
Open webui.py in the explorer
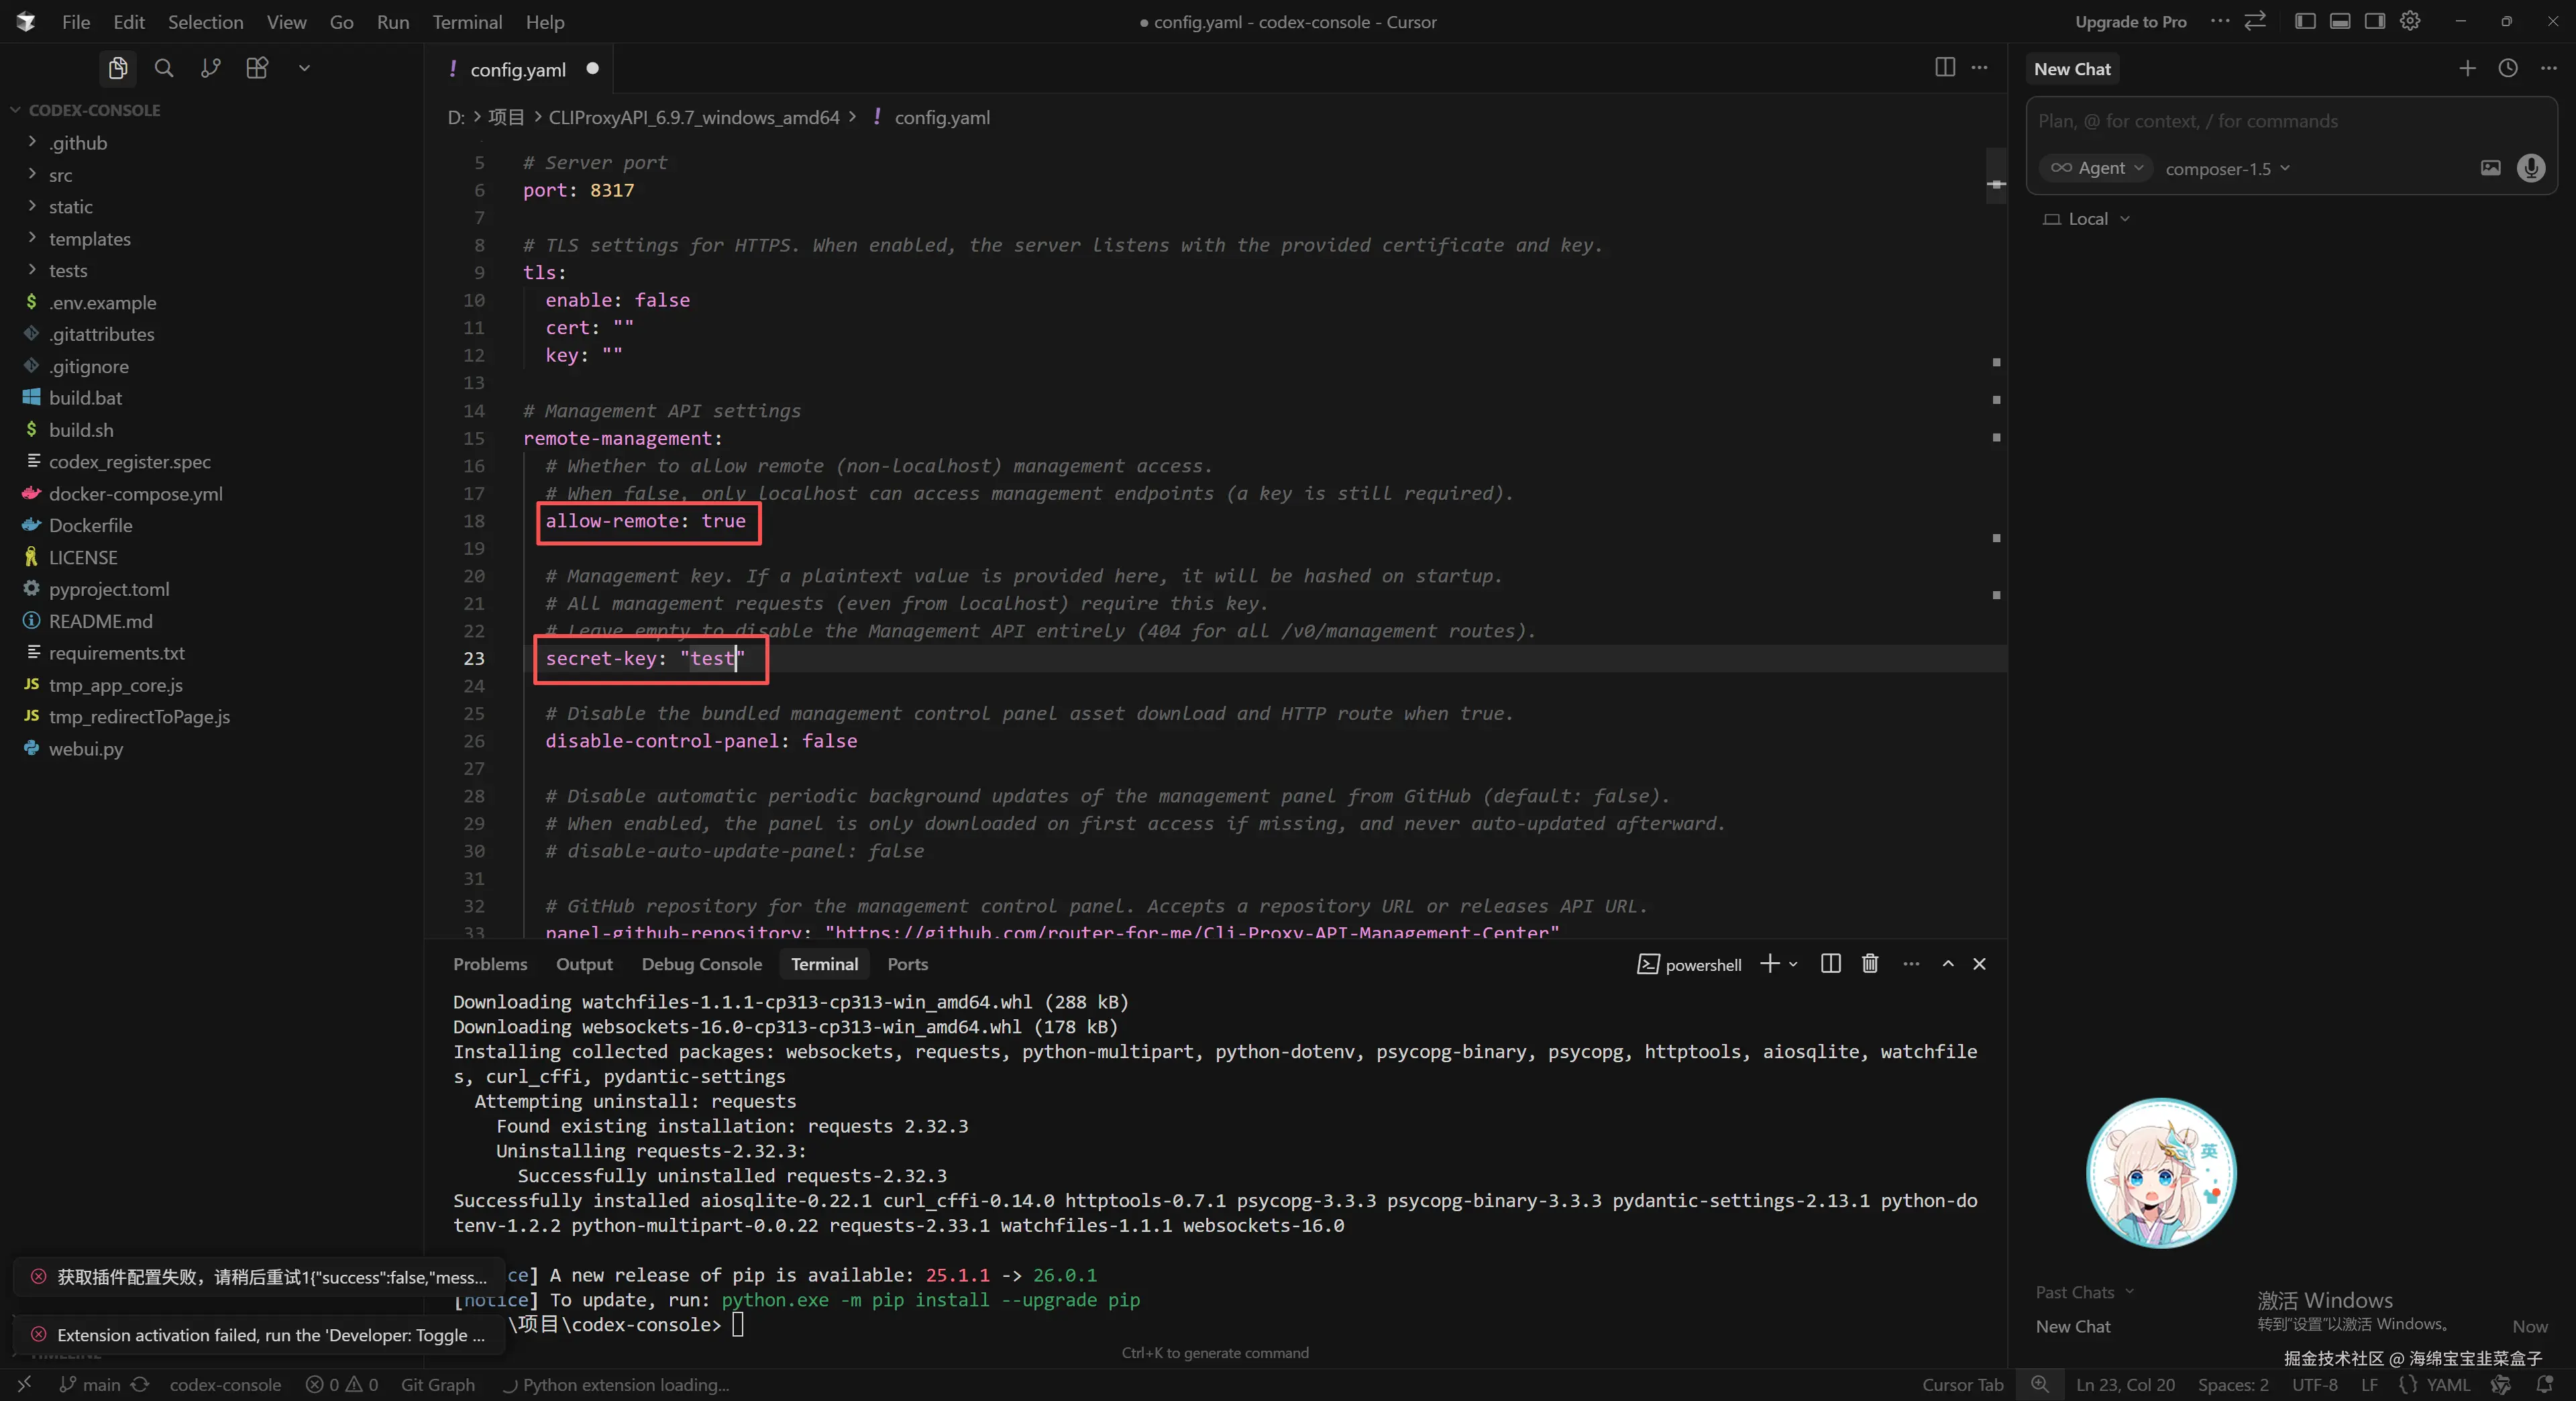tap(86, 749)
